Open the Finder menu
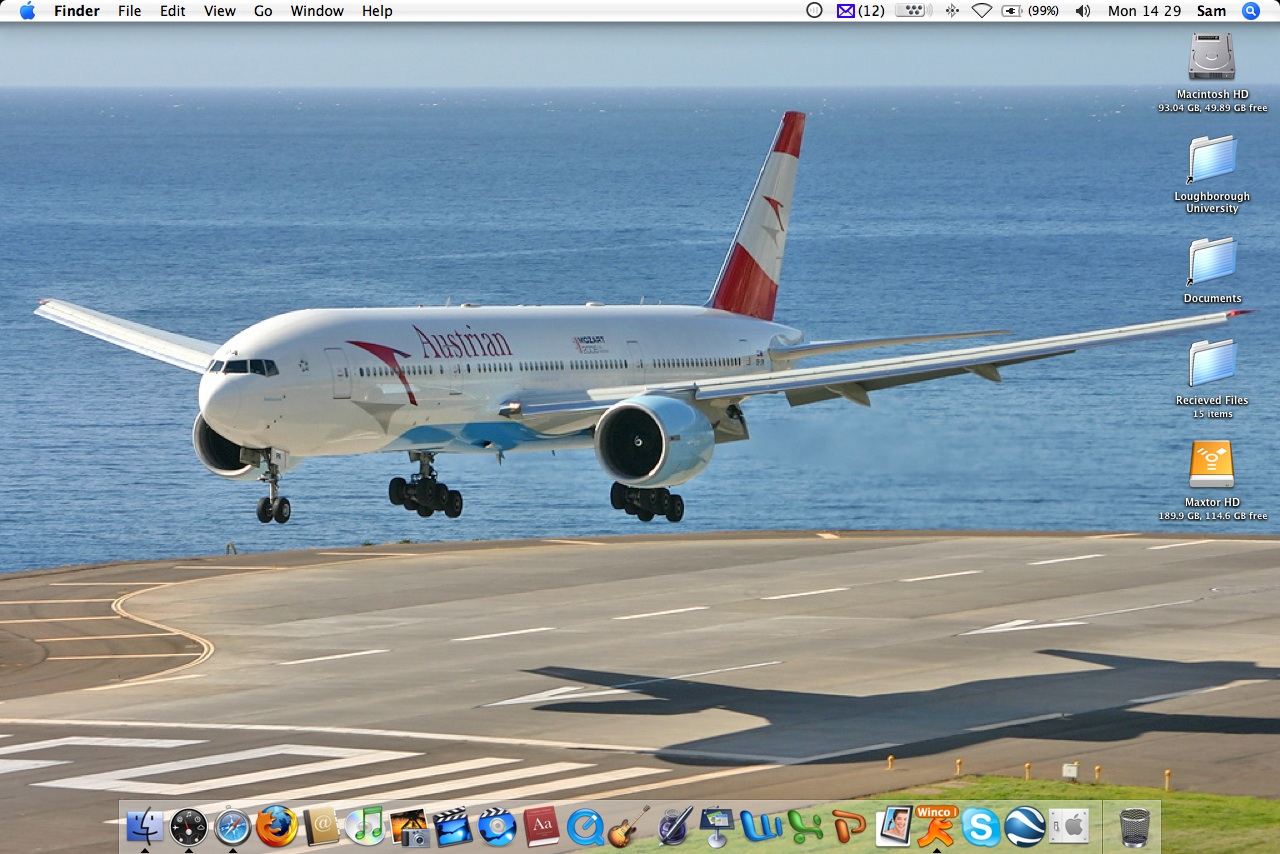 [x=76, y=11]
